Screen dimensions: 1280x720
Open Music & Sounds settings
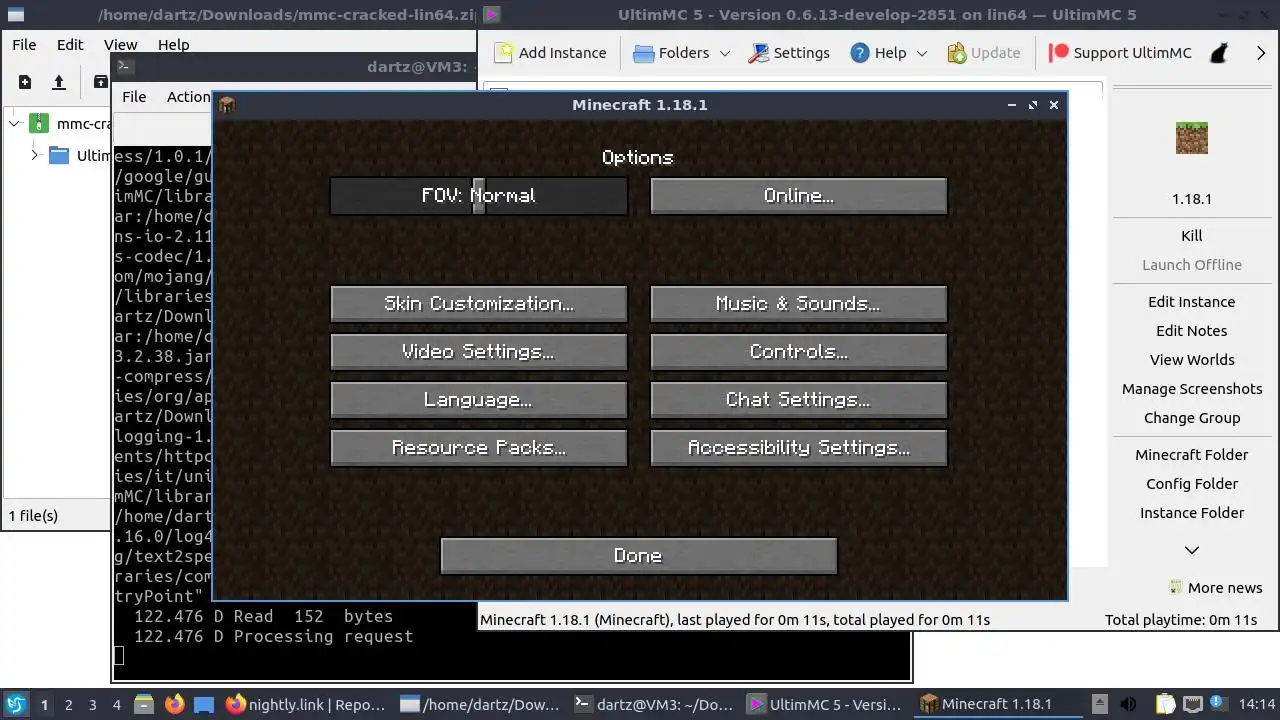tap(799, 304)
